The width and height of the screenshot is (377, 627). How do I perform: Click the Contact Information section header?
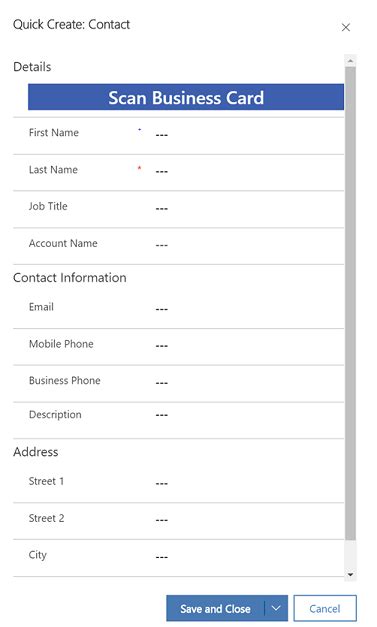tap(70, 278)
